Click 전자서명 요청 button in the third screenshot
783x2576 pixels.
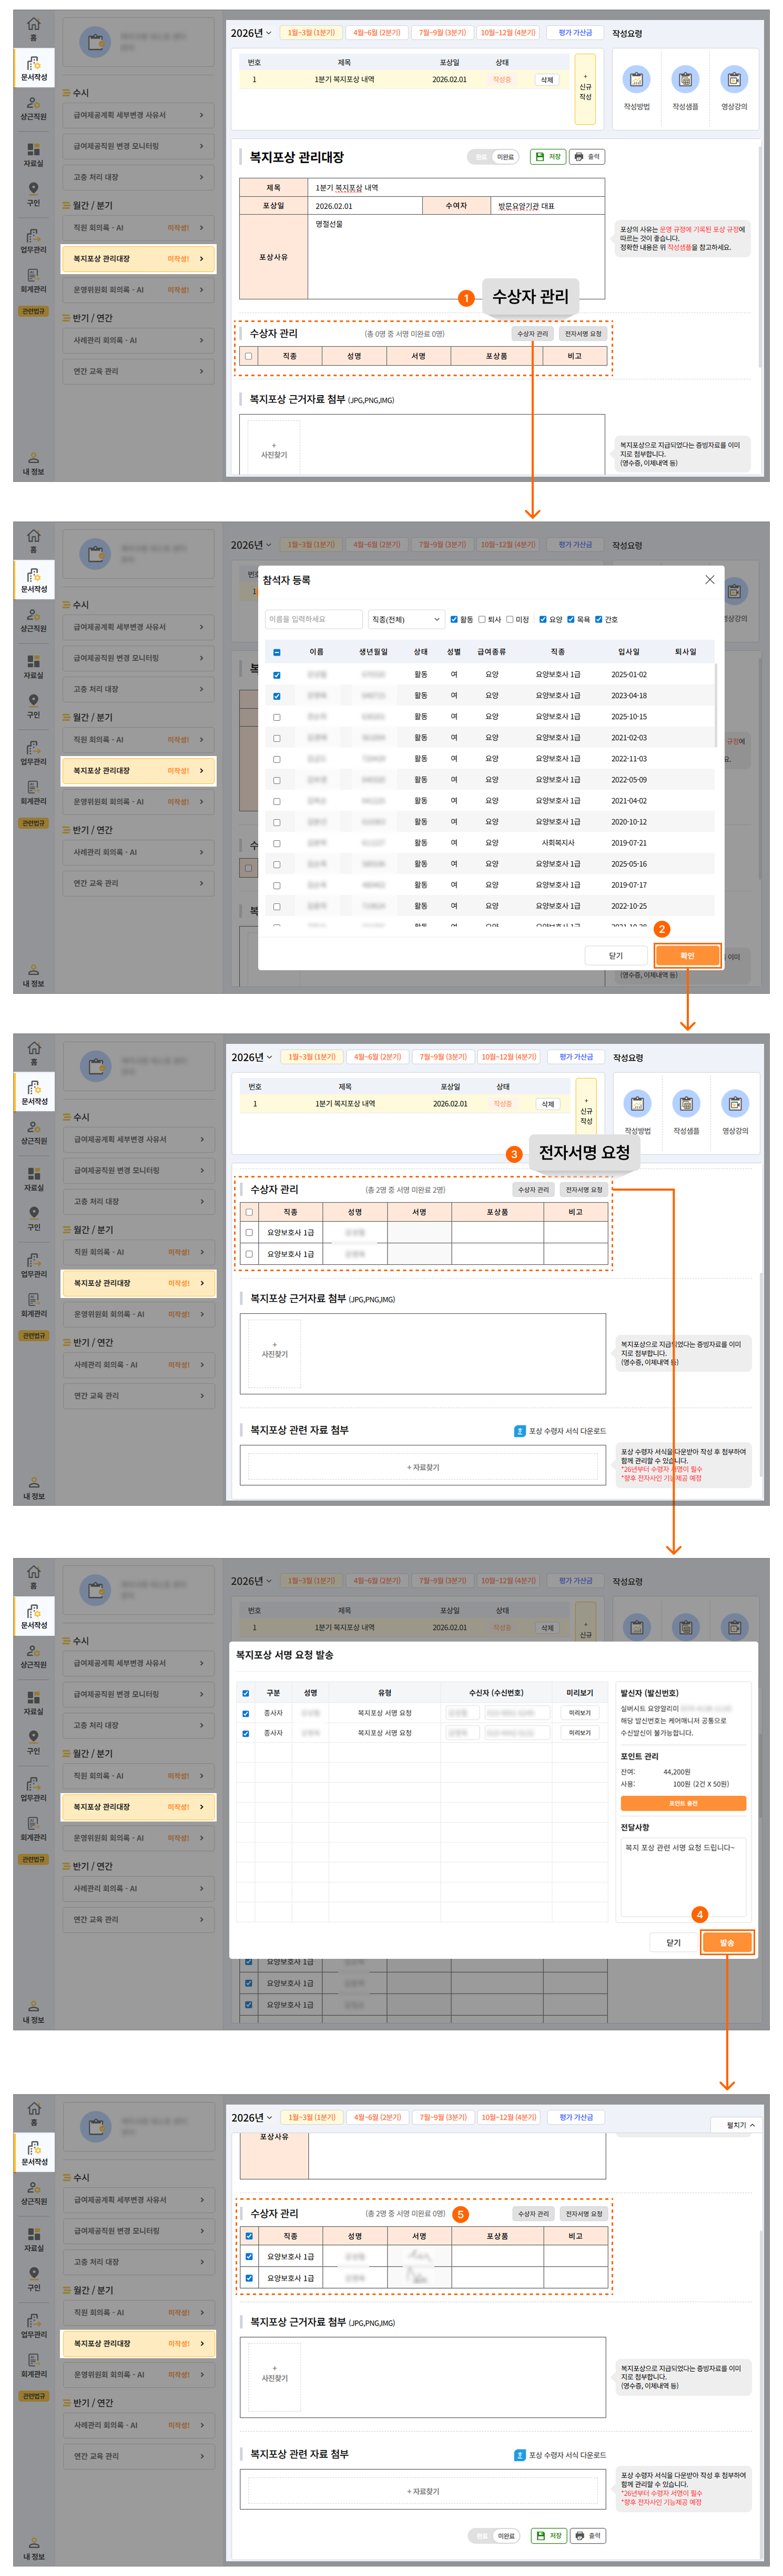click(x=584, y=1190)
